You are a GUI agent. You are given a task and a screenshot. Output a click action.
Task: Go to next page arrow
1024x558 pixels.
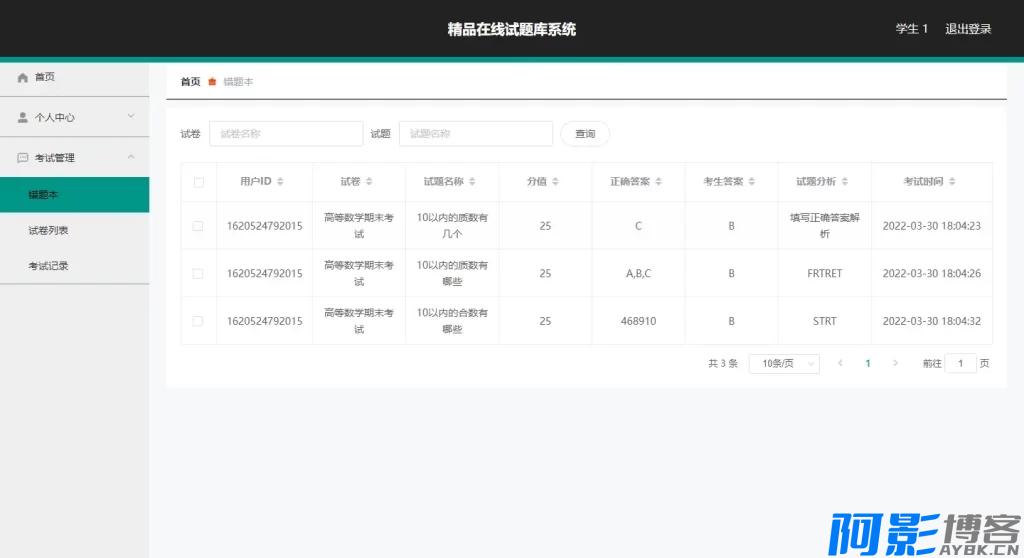895,363
